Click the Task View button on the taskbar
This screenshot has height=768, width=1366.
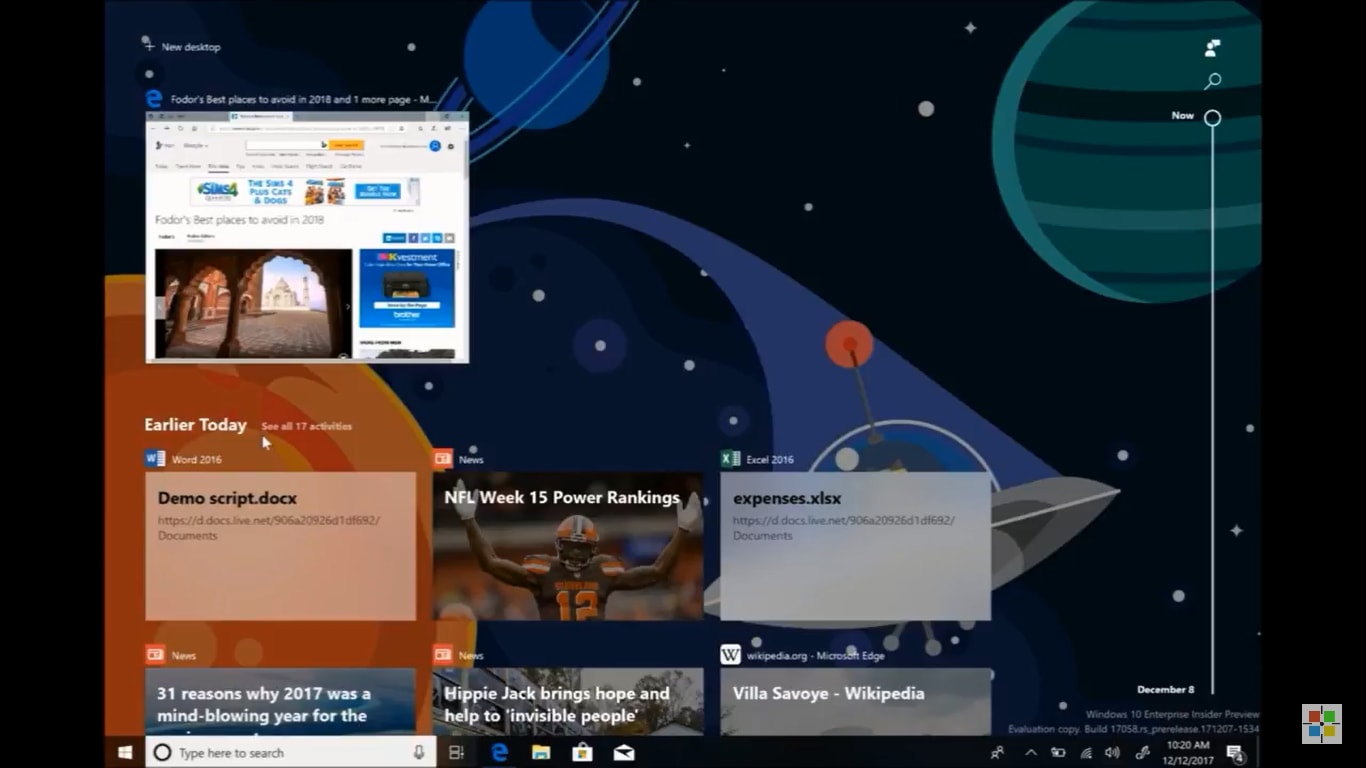point(456,753)
